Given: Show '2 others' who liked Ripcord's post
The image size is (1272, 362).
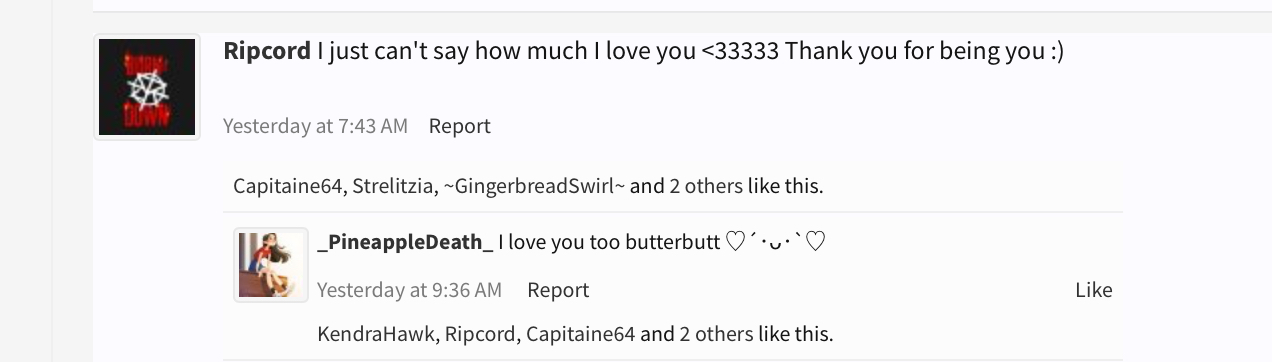Looking at the screenshot, I should (x=706, y=186).
